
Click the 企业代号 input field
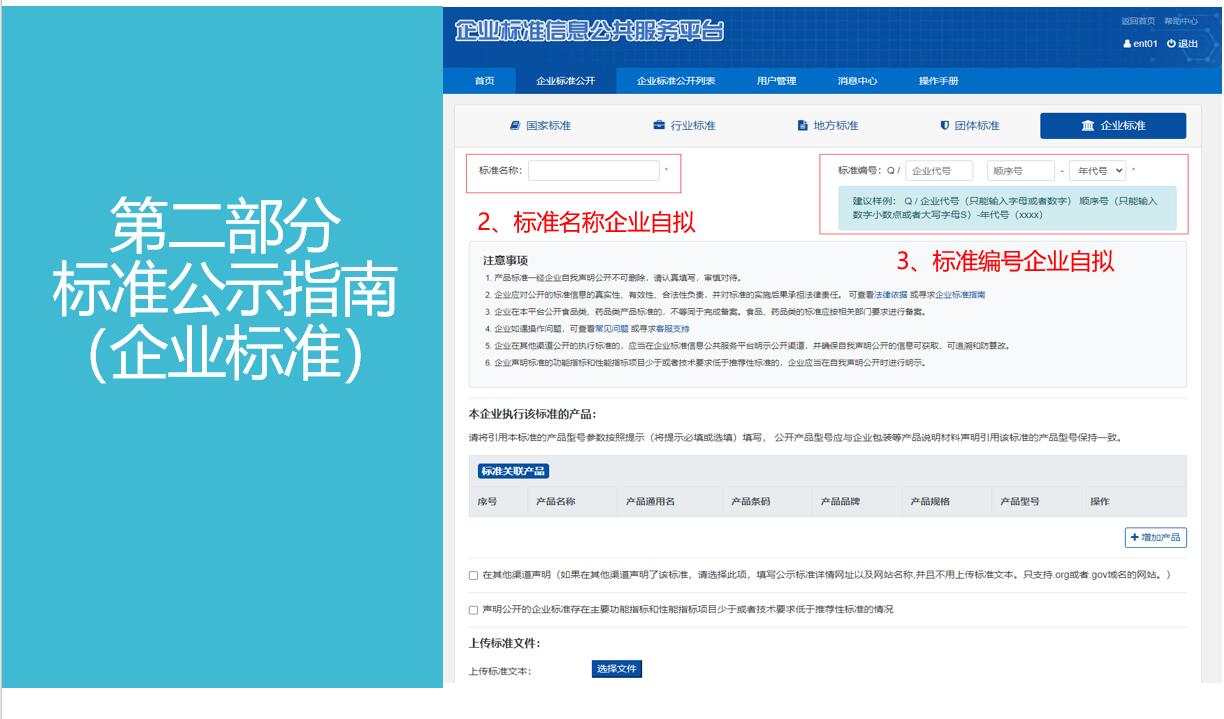(939, 171)
